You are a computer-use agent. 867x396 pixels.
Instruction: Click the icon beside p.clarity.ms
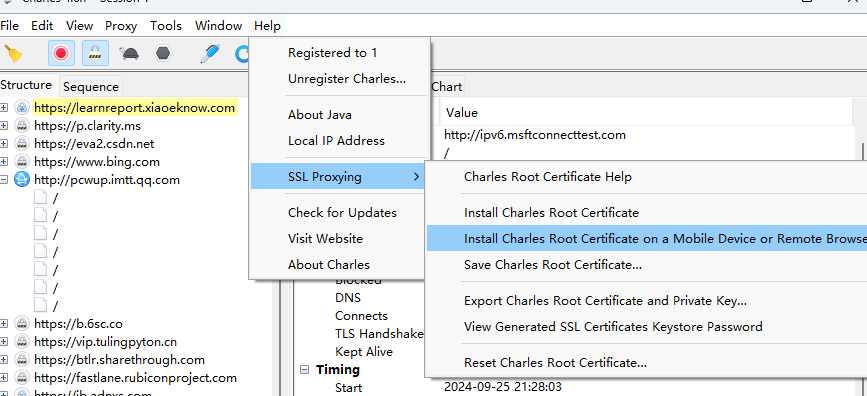(22, 126)
